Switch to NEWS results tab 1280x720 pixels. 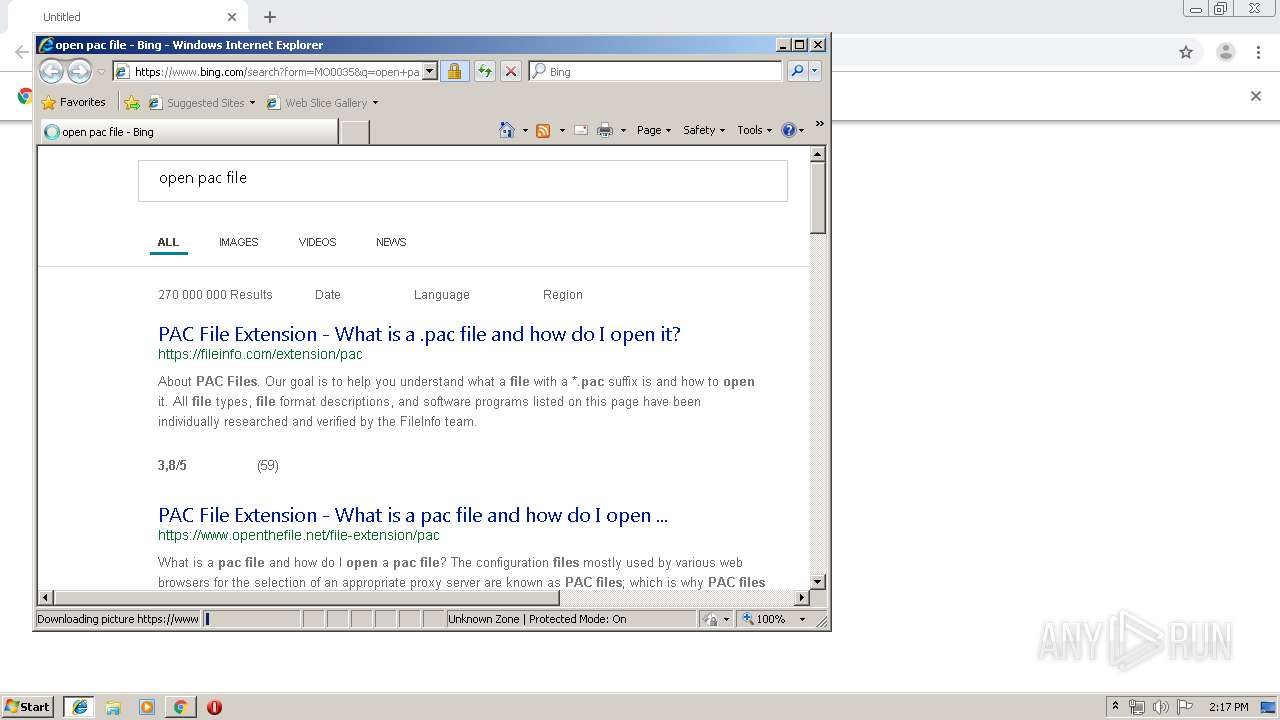point(391,242)
